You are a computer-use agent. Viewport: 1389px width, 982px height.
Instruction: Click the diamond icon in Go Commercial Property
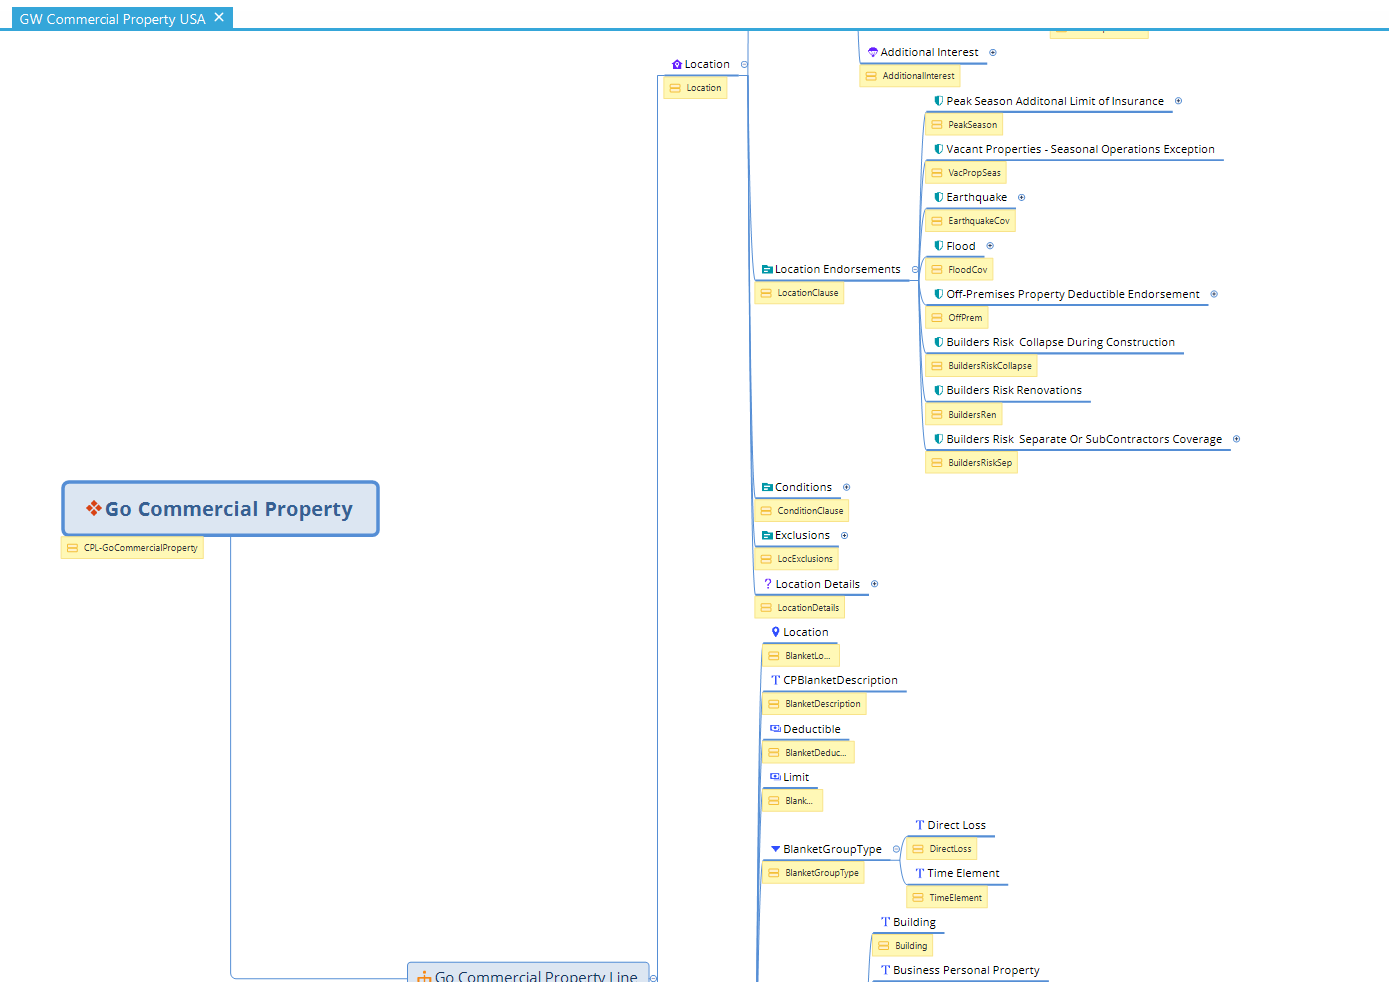94,509
